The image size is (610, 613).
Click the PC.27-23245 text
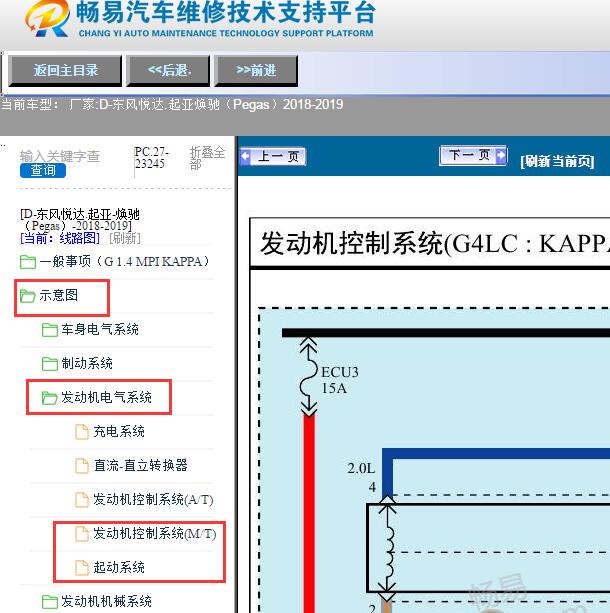[151, 158]
